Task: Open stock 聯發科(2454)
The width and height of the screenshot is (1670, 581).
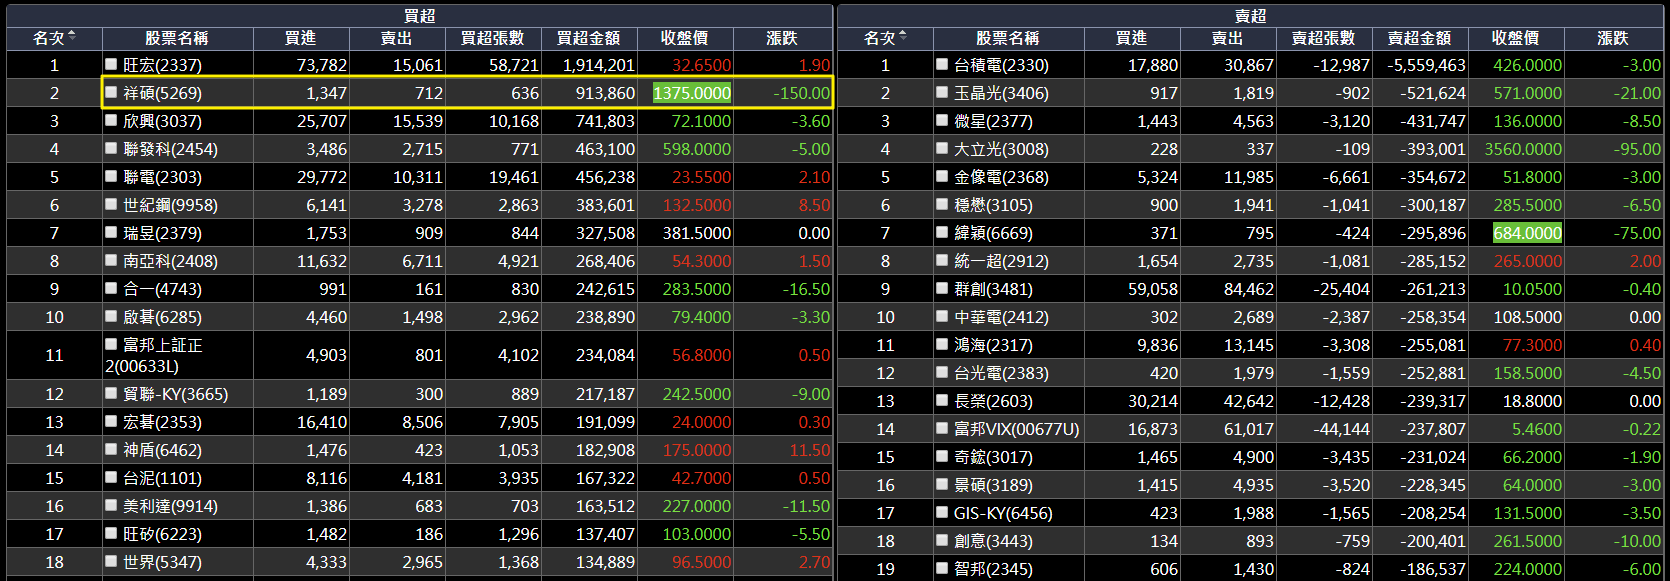Action: [x=170, y=149]
